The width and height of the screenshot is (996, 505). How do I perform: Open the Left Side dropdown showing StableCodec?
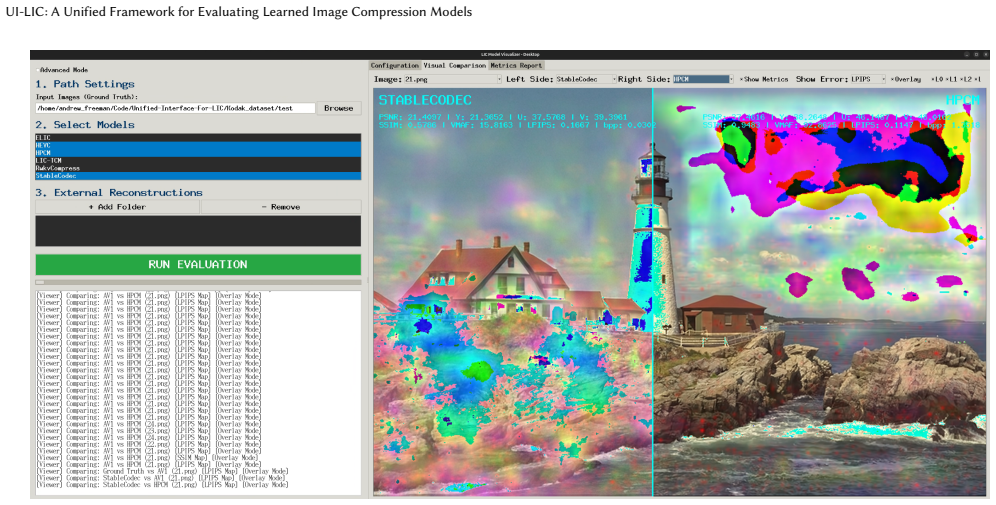(x=585, y=79)
